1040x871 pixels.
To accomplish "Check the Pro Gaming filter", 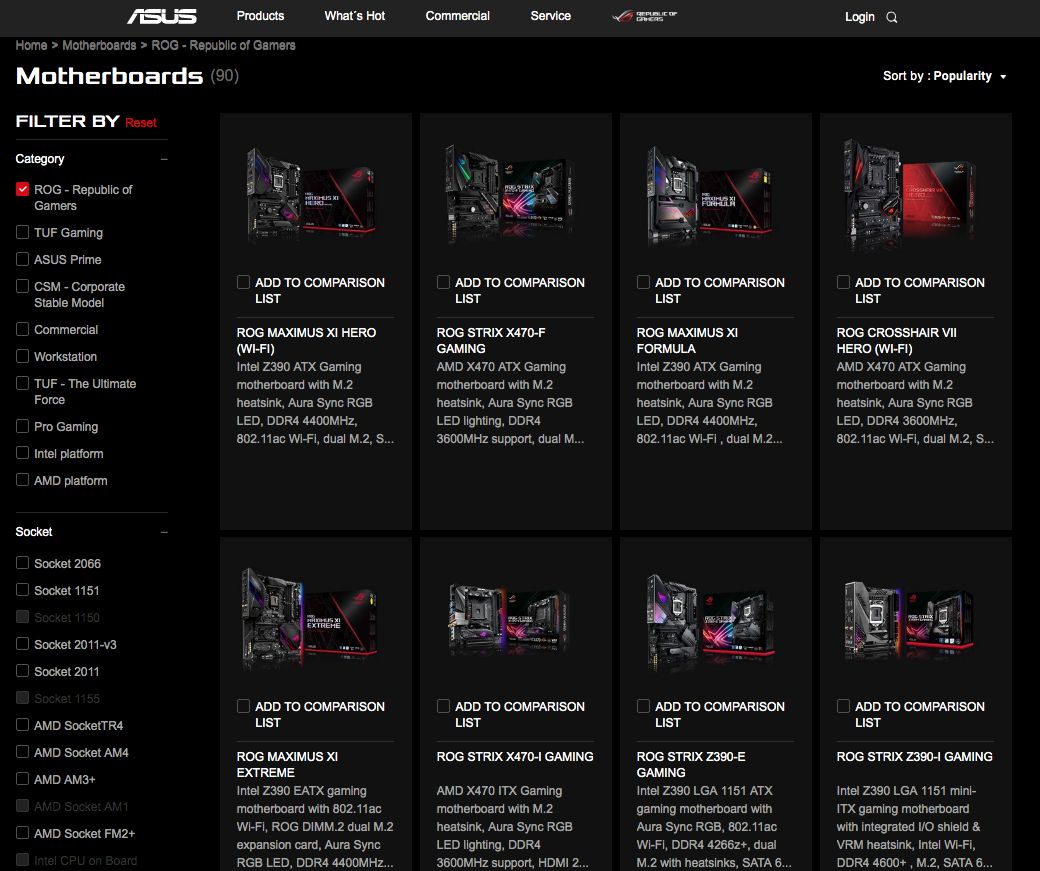I will tap(23, 427).
